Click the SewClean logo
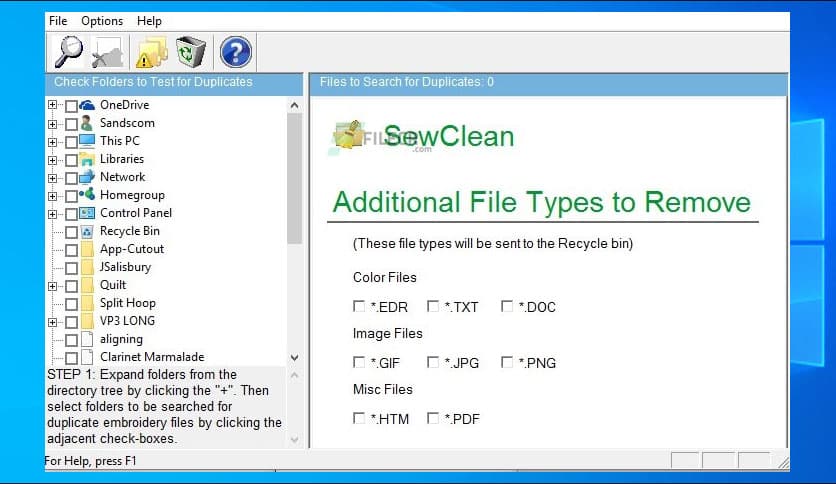The width and height of the screenshot is (836, 484). click(x=422, y=136)
